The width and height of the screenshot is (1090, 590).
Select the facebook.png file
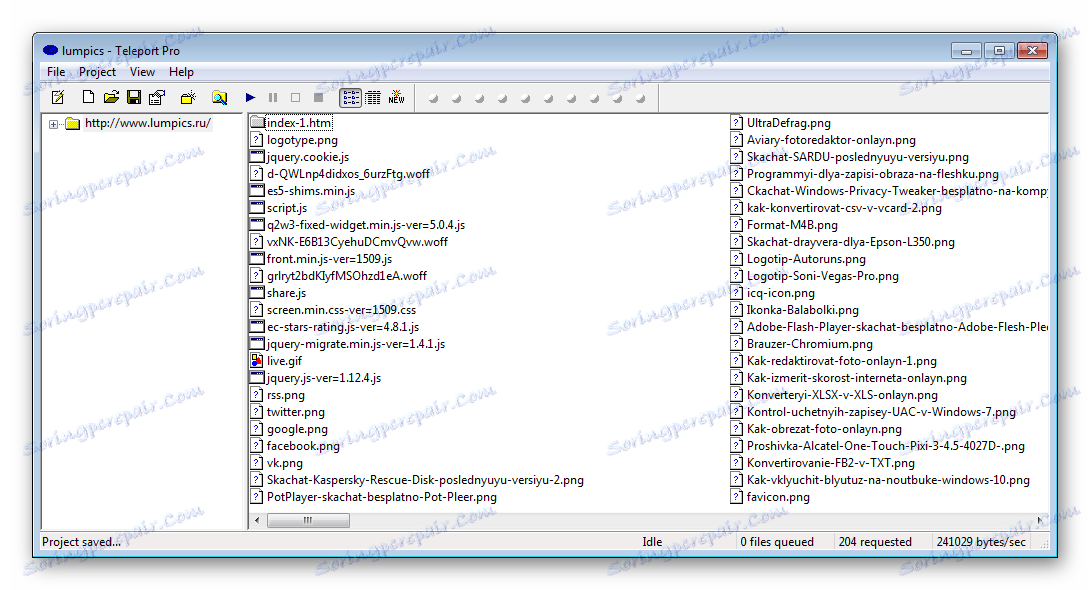click(303, 446)
